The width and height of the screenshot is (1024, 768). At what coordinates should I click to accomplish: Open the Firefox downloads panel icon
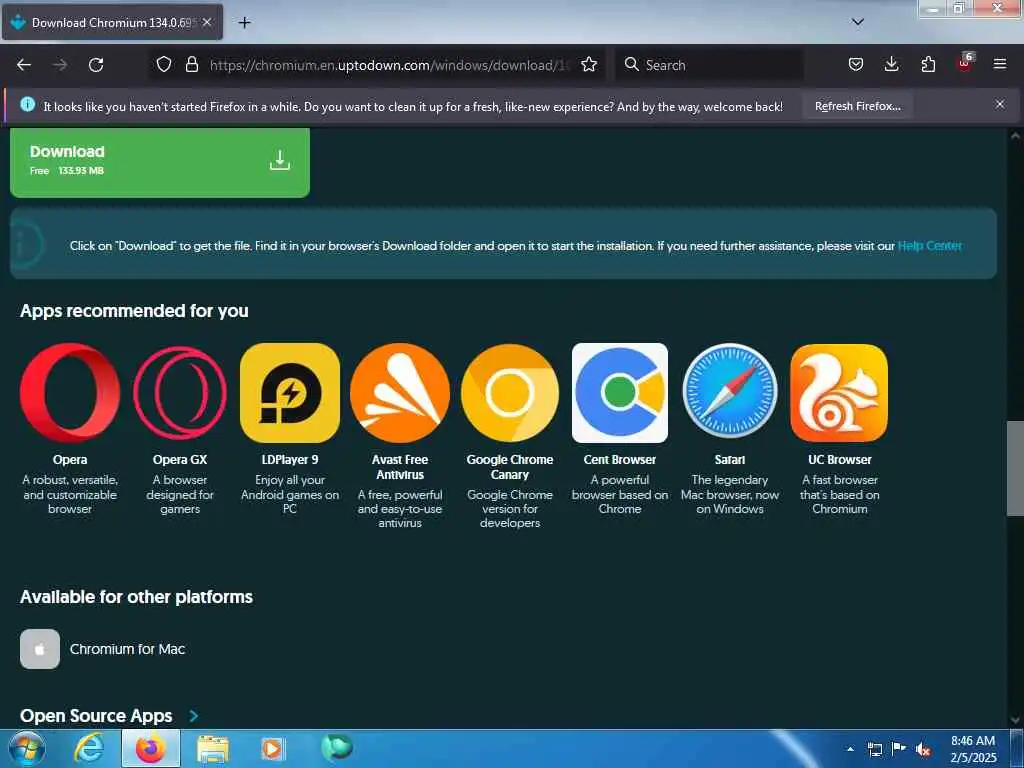(891, 65)
